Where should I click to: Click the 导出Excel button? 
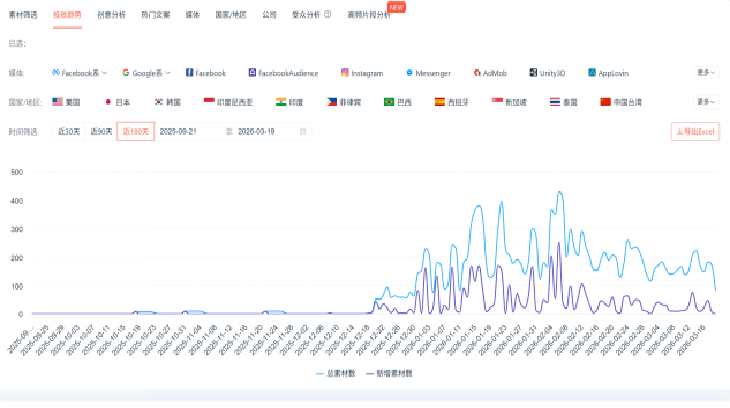tap(695, 131)
